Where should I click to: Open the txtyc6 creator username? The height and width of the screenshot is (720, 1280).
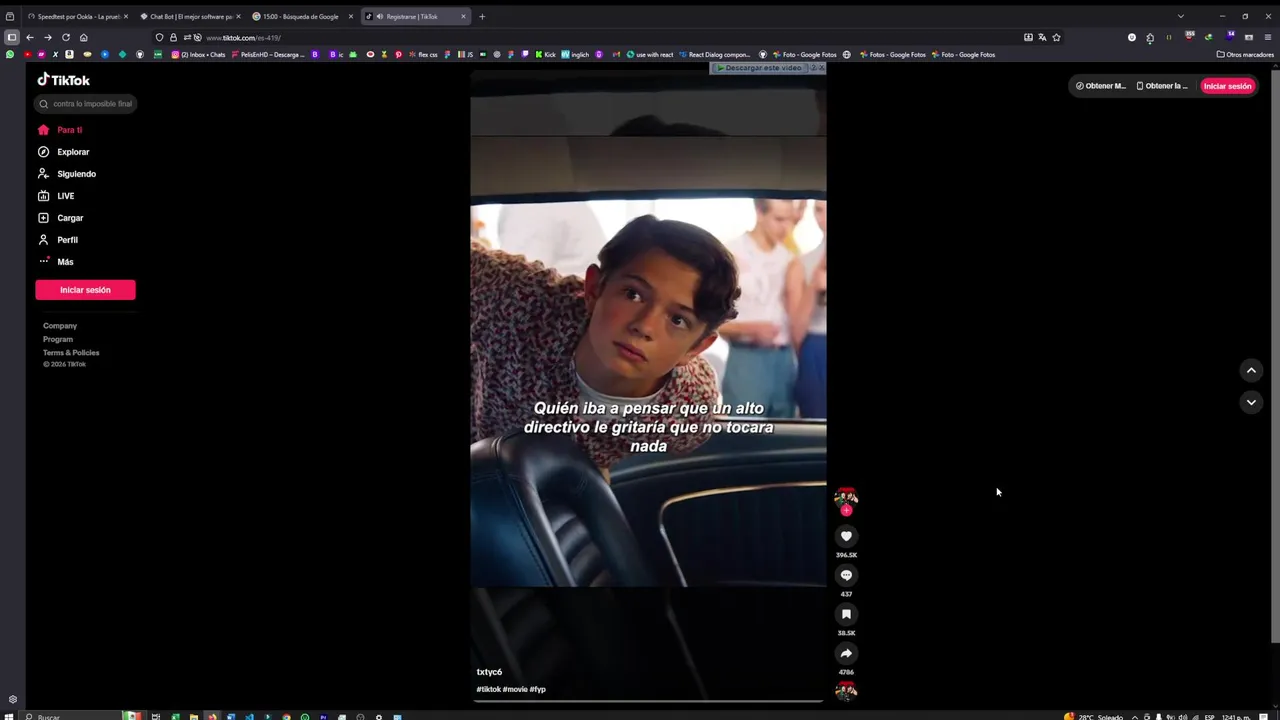pyautogui.click(x=489, y=672)
